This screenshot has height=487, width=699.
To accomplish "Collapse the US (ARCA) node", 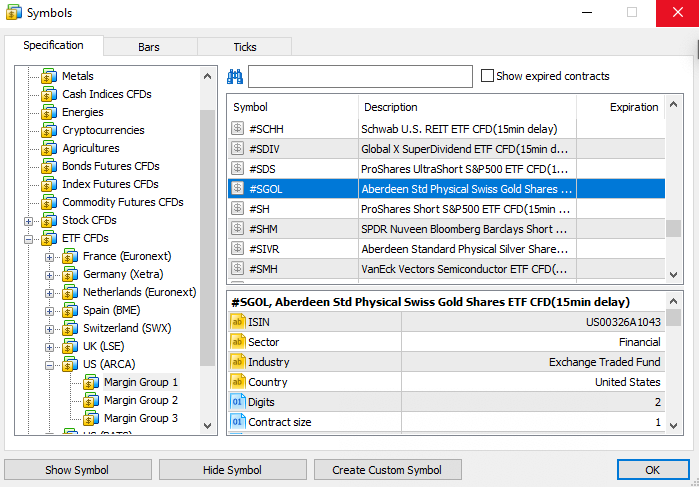I will [x=49, y=365].
